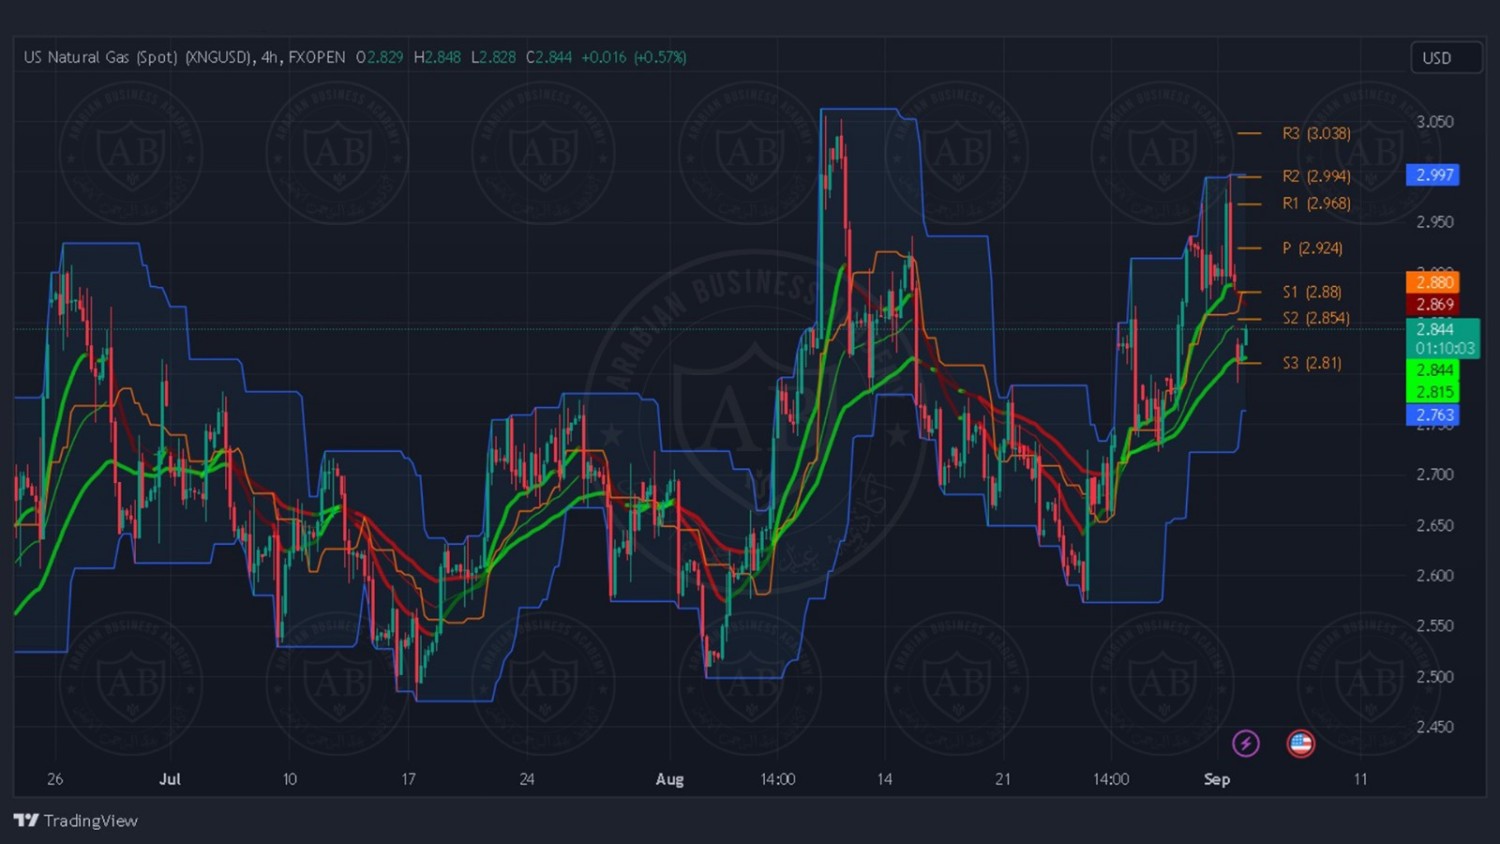Click the 2.550 price axis tick
This screenshot has height=844, width=1500.
[x=1435, y=626]
